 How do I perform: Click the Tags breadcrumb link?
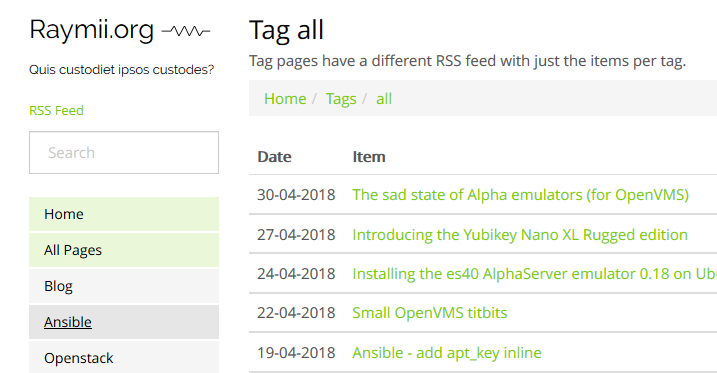[x=341, y=99]
